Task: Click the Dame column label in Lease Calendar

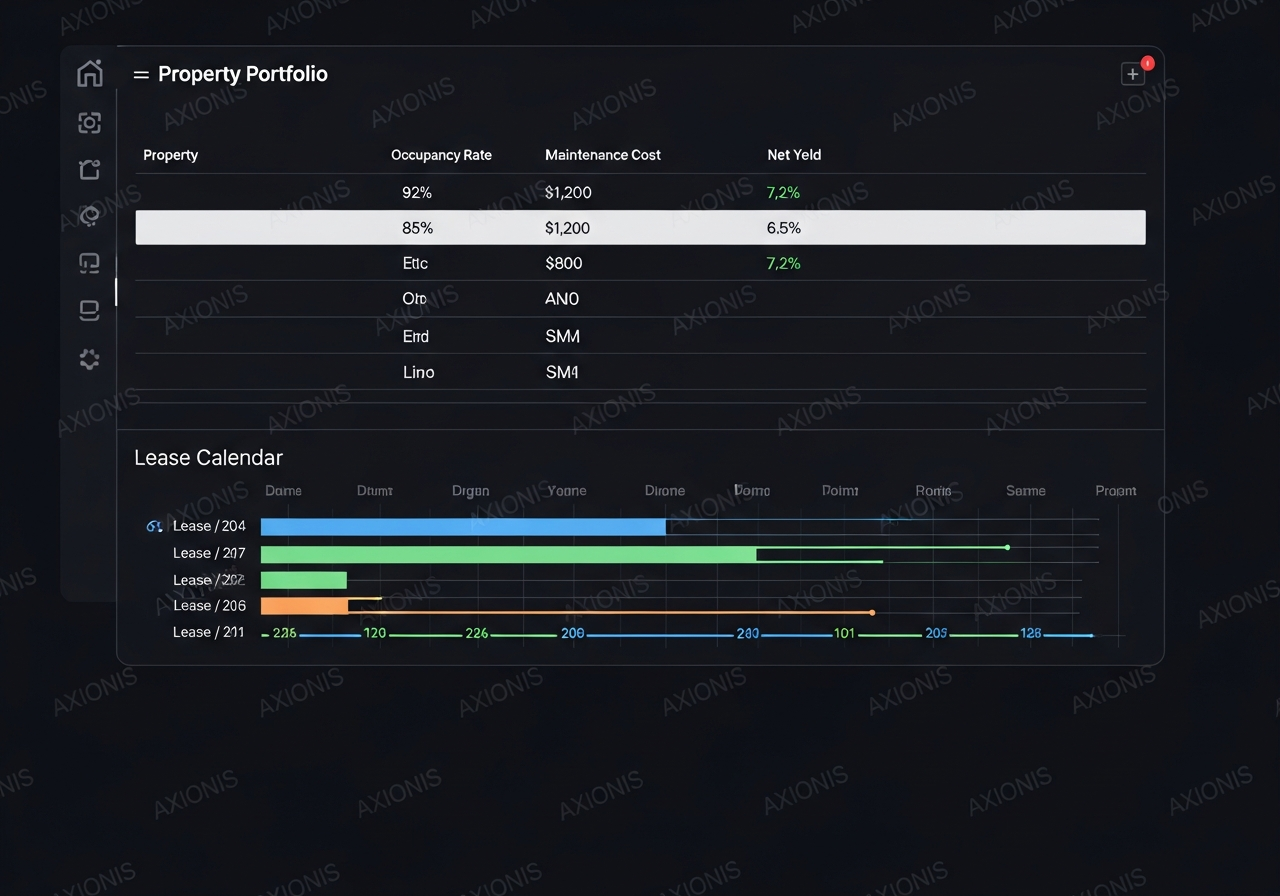Action: click(283, 491)
